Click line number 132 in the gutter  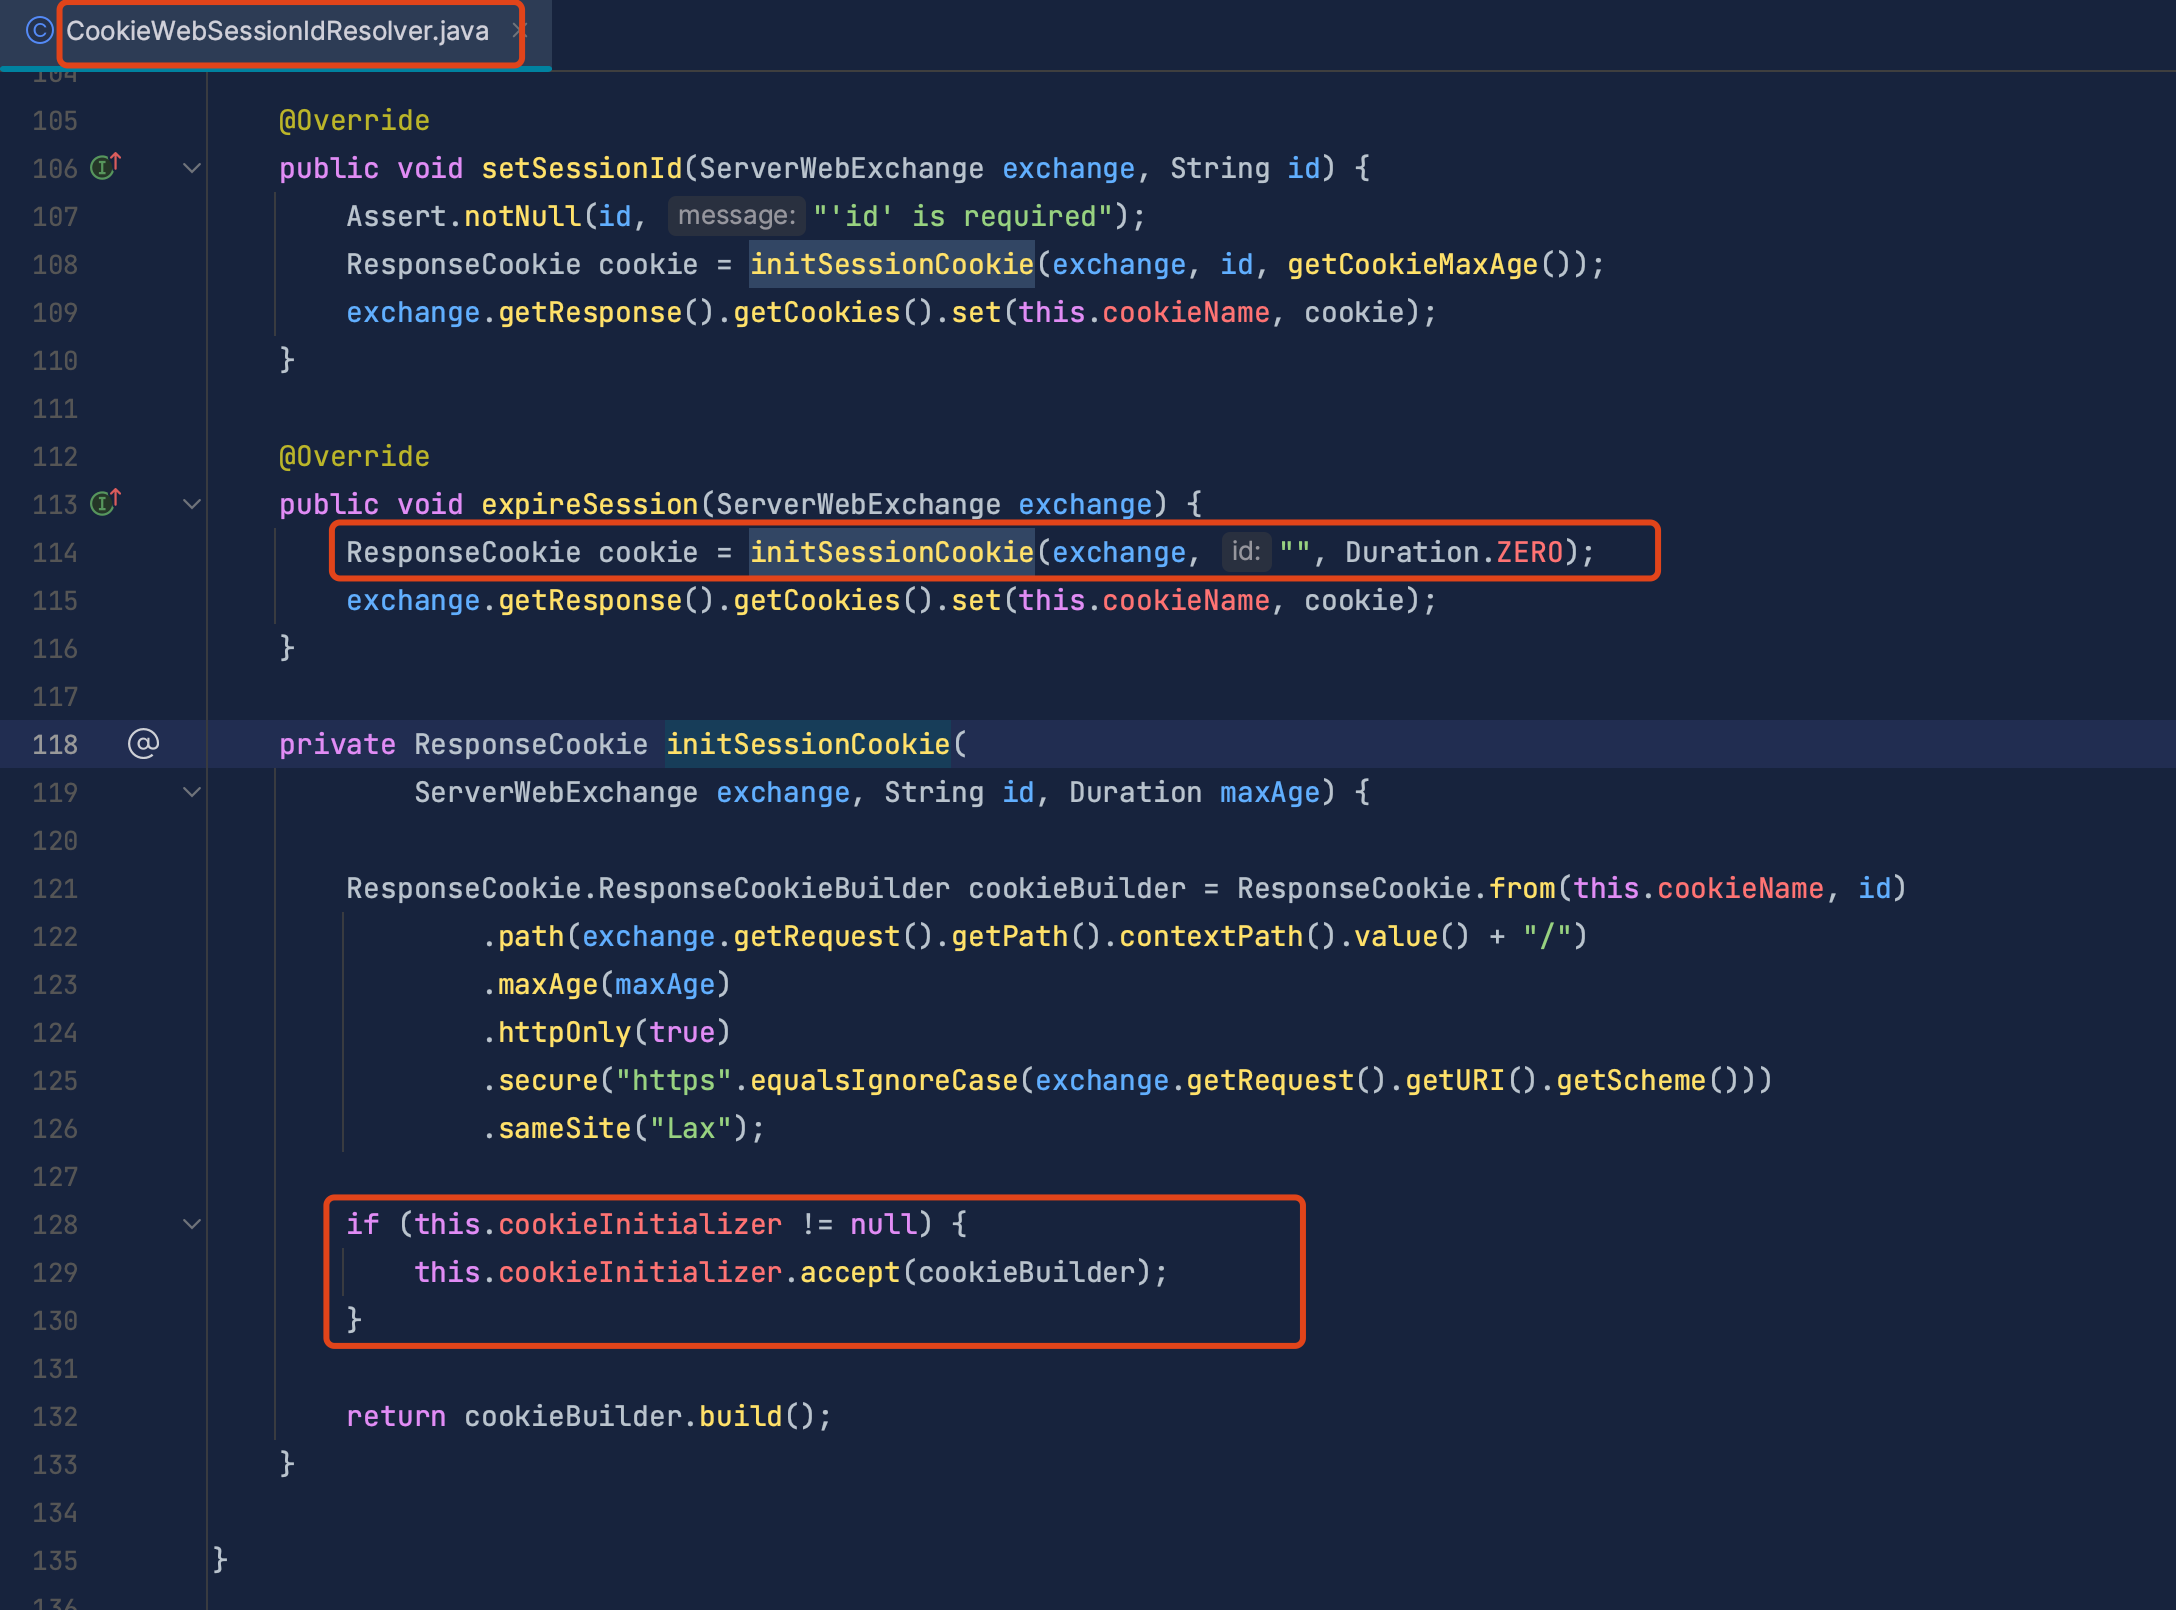(54, 1416)
